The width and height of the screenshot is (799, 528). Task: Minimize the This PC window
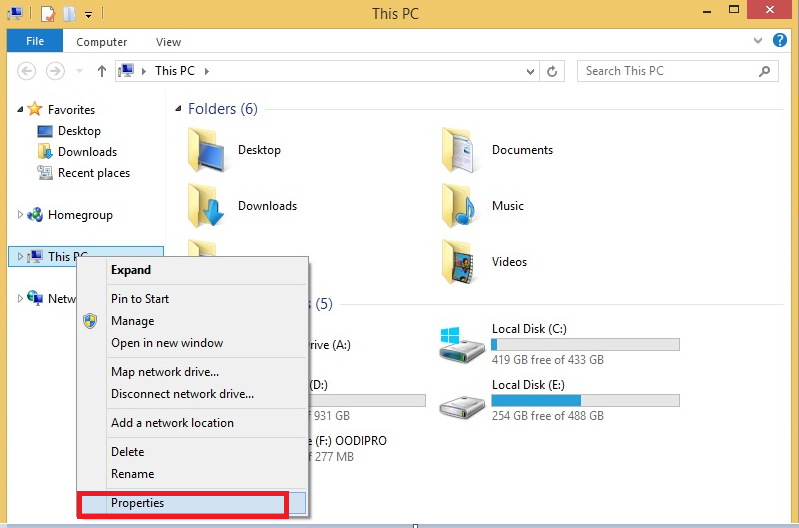pyautogui.click(x=707, y=11)
